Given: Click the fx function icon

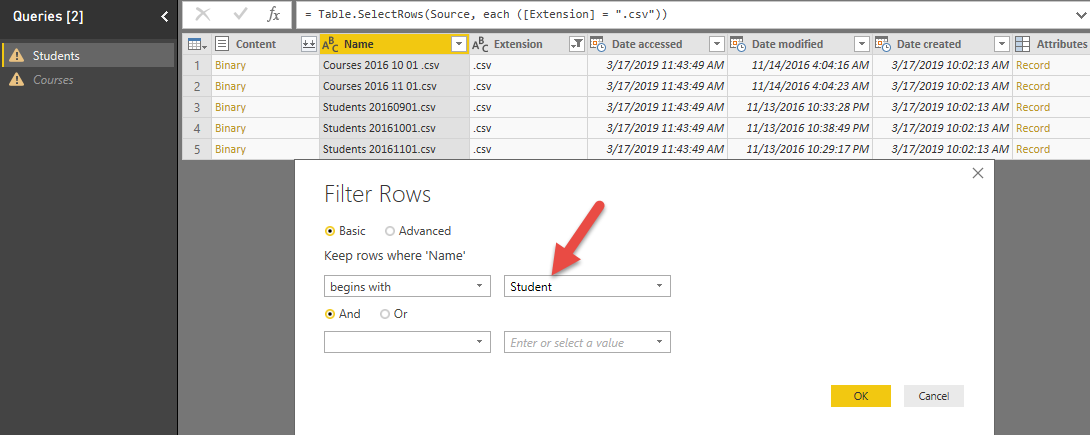Looking at the screenshot, I should (x=274, y=14).
